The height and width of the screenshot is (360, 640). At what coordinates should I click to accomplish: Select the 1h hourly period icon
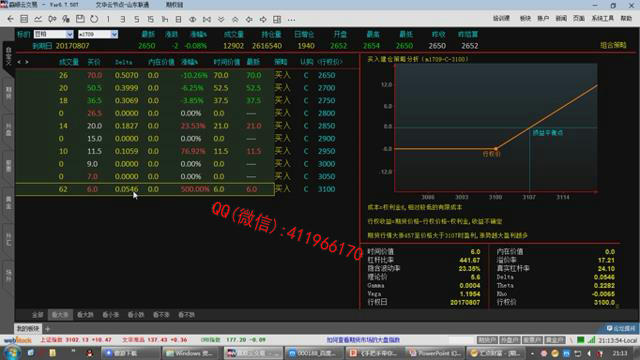[x=164, y=19]
